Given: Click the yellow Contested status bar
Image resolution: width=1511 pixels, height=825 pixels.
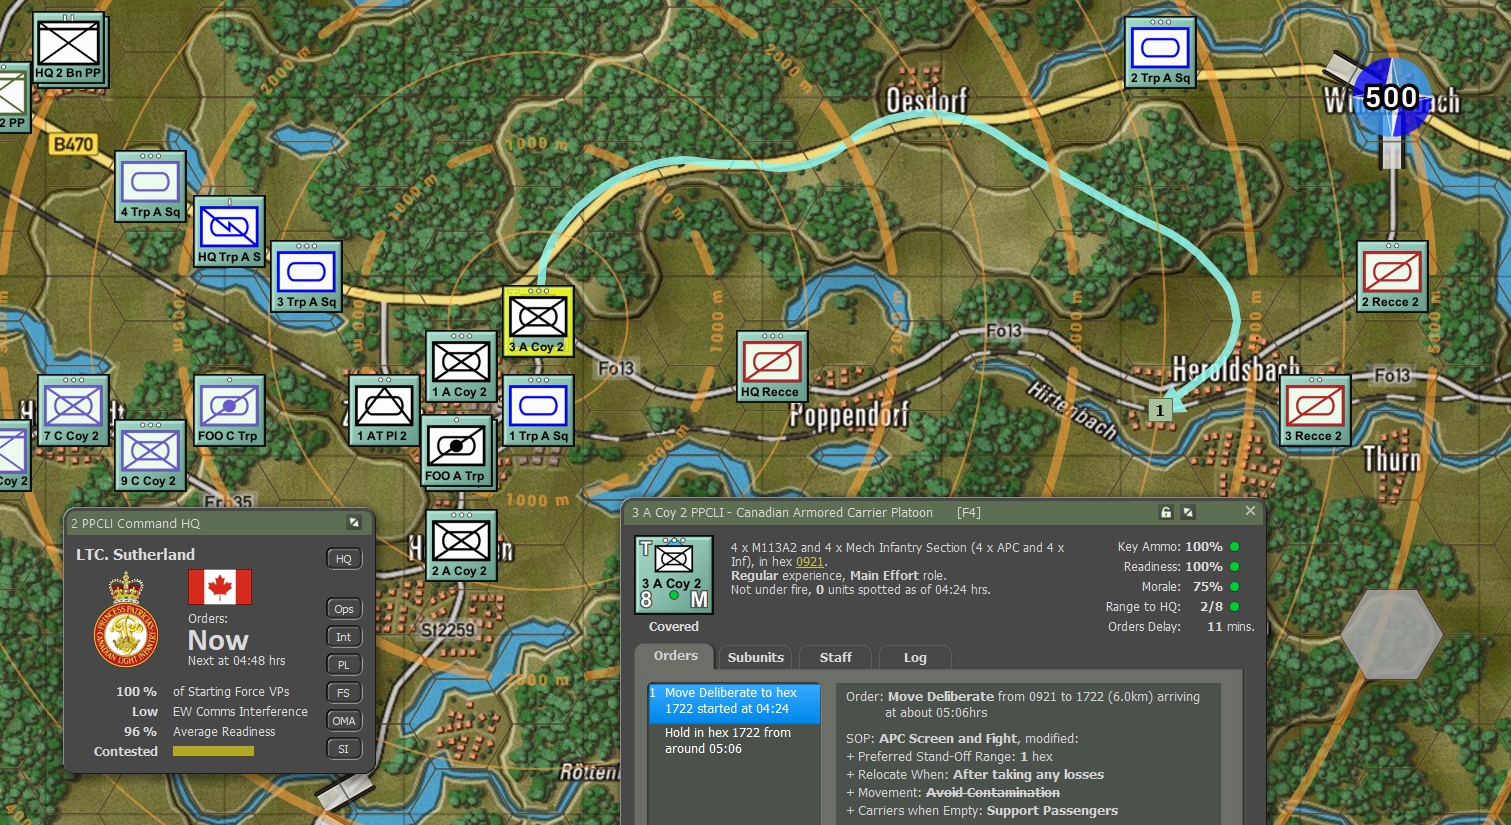Looking at the screenshot, I should tap(213, 751).
